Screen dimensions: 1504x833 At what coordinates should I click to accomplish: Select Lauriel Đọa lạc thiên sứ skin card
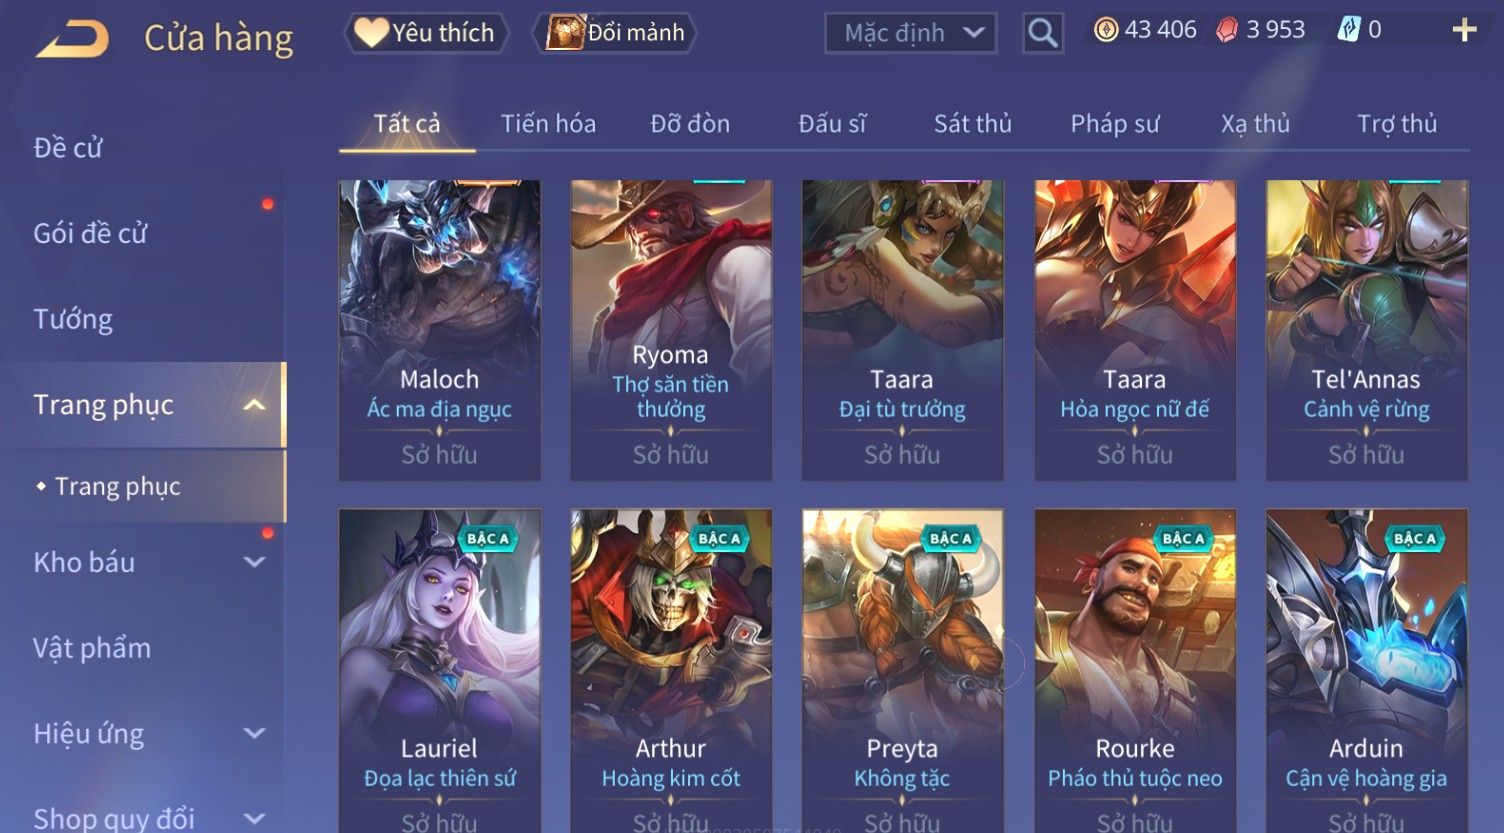pyautogui.click(x=439, y=671)
